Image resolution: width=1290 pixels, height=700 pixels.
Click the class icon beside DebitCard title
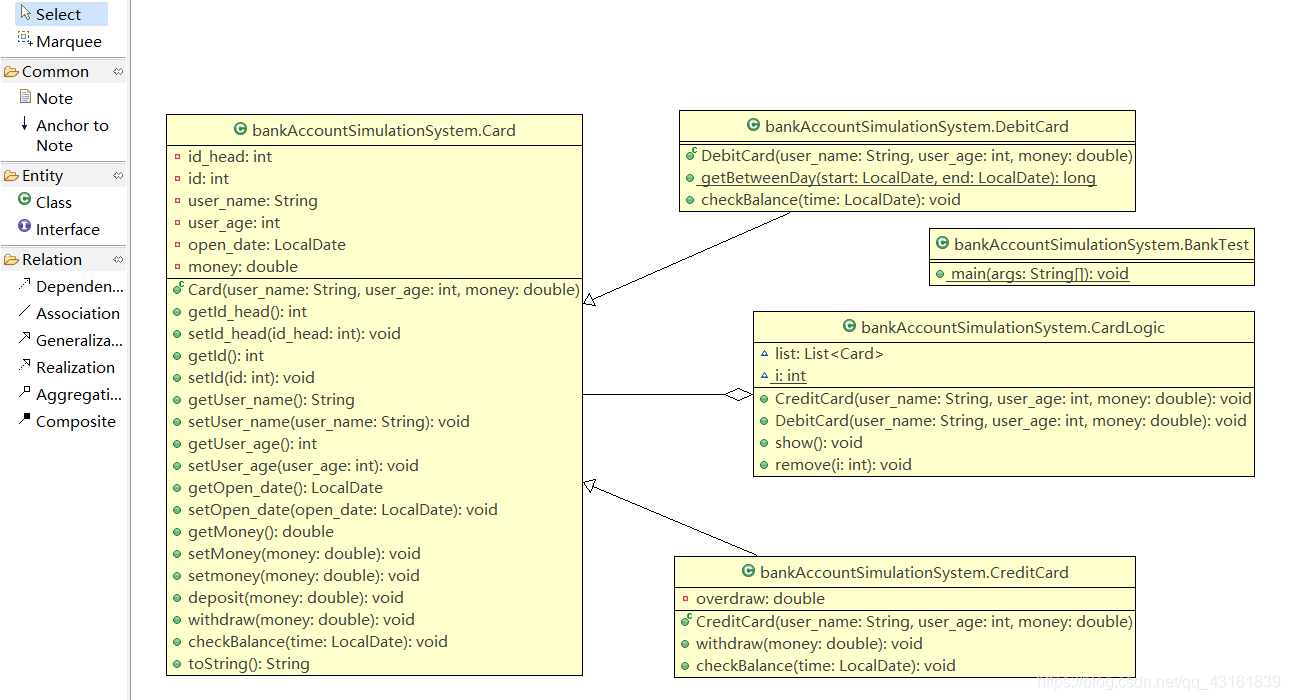click(753, 125)
